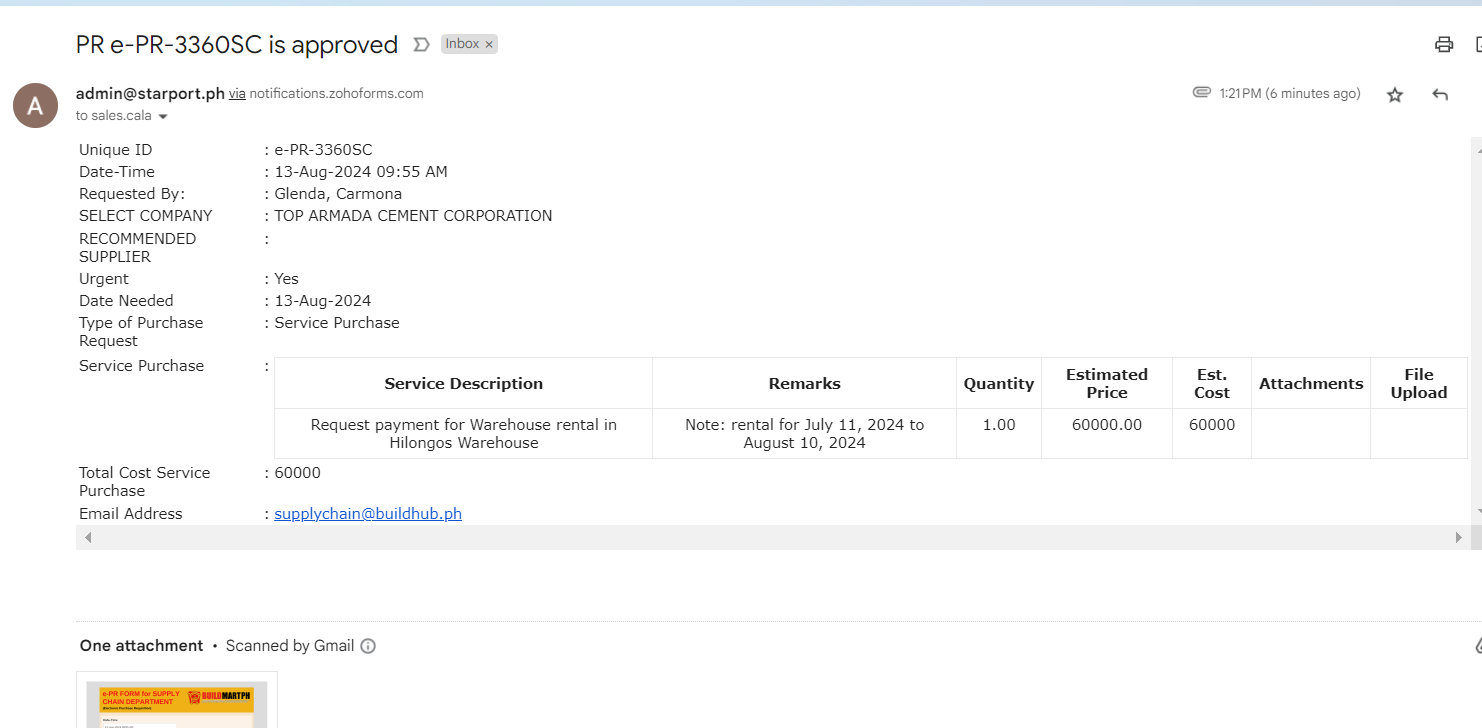The height and width of the screenshot is (728, 1482).
Task: Show info icon next to Scanned by Gmail
Action: click(368, 646)
